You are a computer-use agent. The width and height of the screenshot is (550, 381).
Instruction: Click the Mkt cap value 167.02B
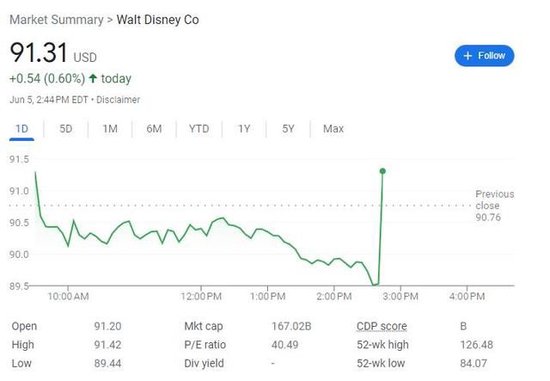[291, 326]
